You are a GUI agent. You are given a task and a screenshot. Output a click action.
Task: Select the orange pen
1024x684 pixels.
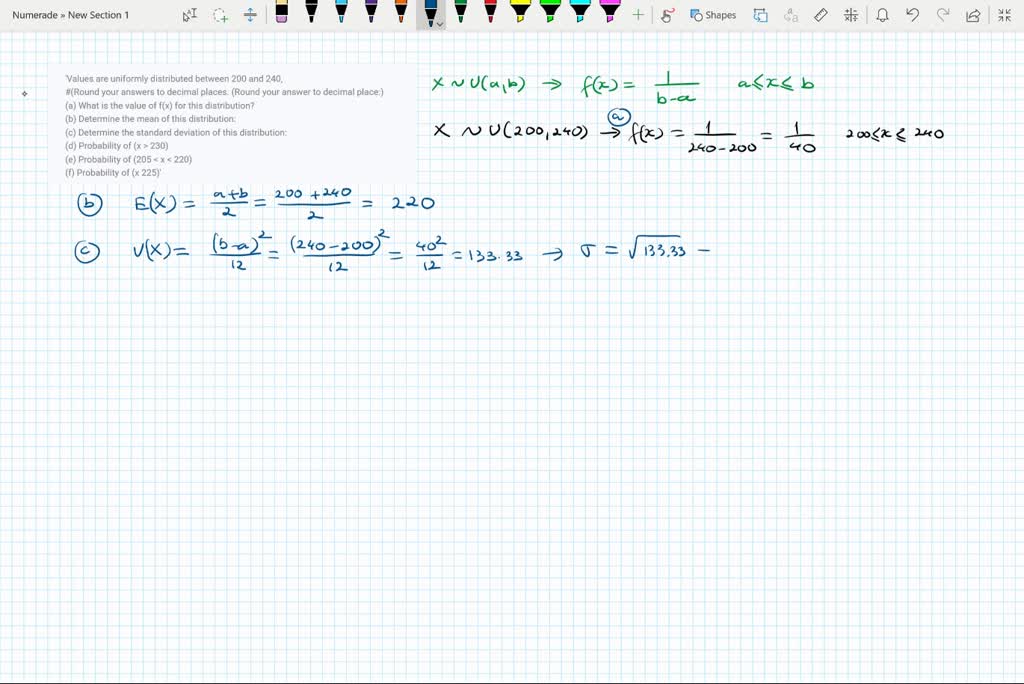[x=400, y=14]
